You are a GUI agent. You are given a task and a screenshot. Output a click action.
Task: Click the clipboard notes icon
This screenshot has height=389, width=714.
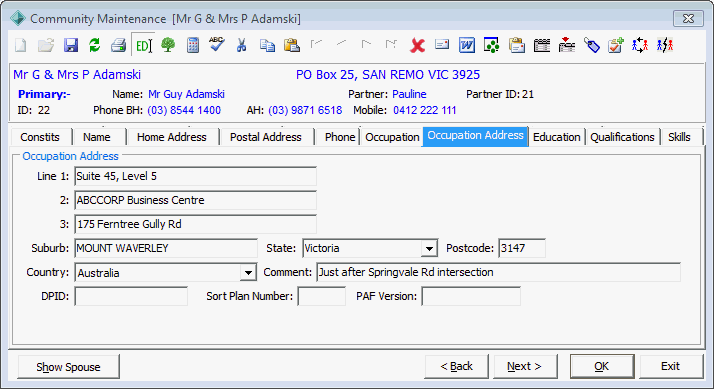click(517, 45)
